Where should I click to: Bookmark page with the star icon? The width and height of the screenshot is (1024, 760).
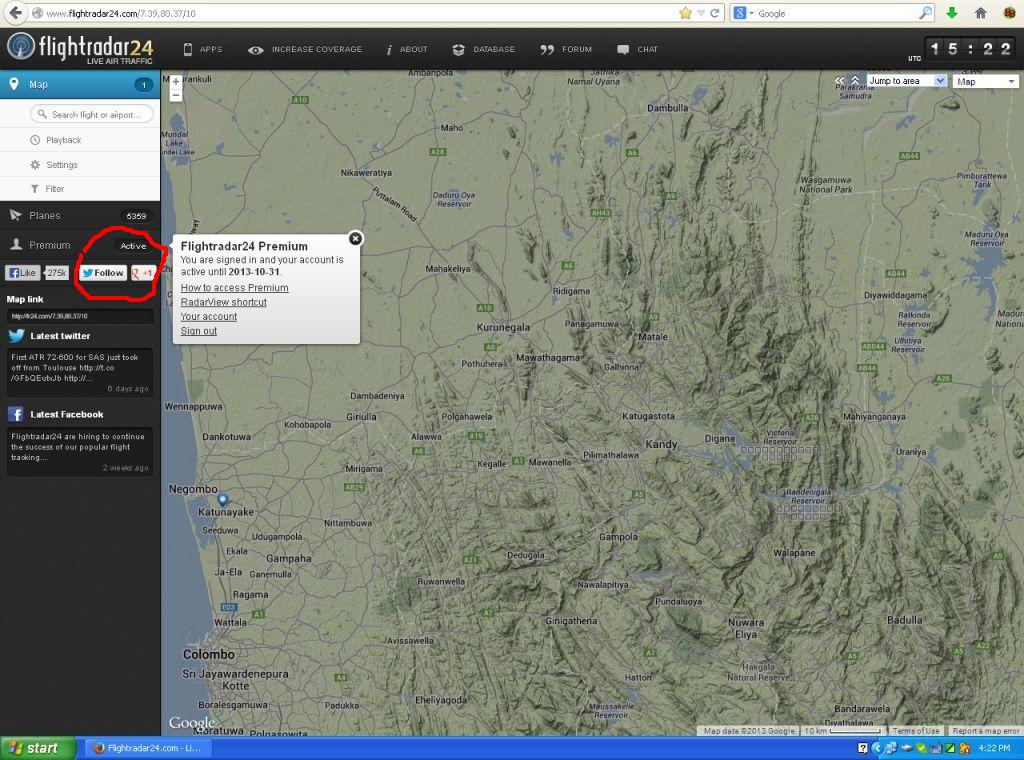(x=685, y=13)
